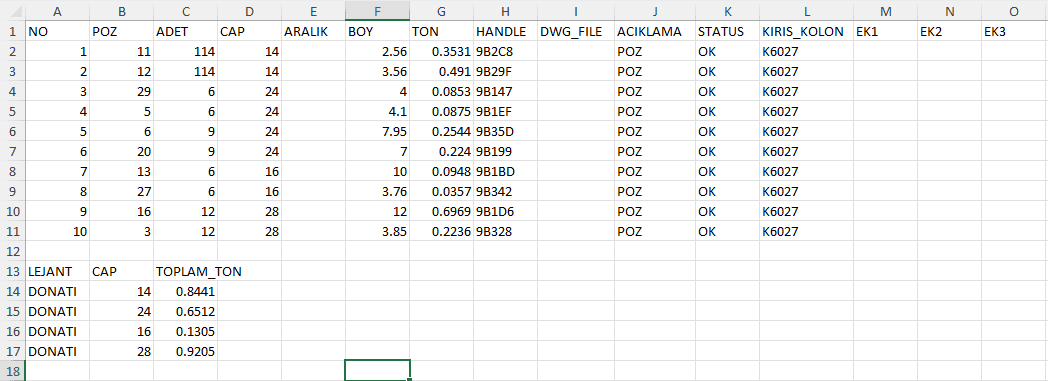The image size is (1048, 381).
Task: Select TON value 0.2236
Action: (x=442, y=232)
